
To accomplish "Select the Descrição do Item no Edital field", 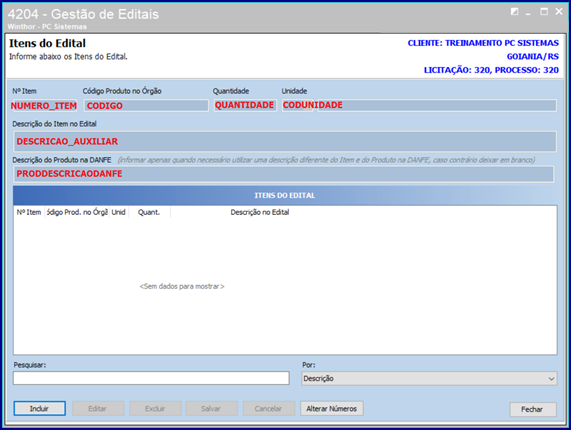I will 285,141.
